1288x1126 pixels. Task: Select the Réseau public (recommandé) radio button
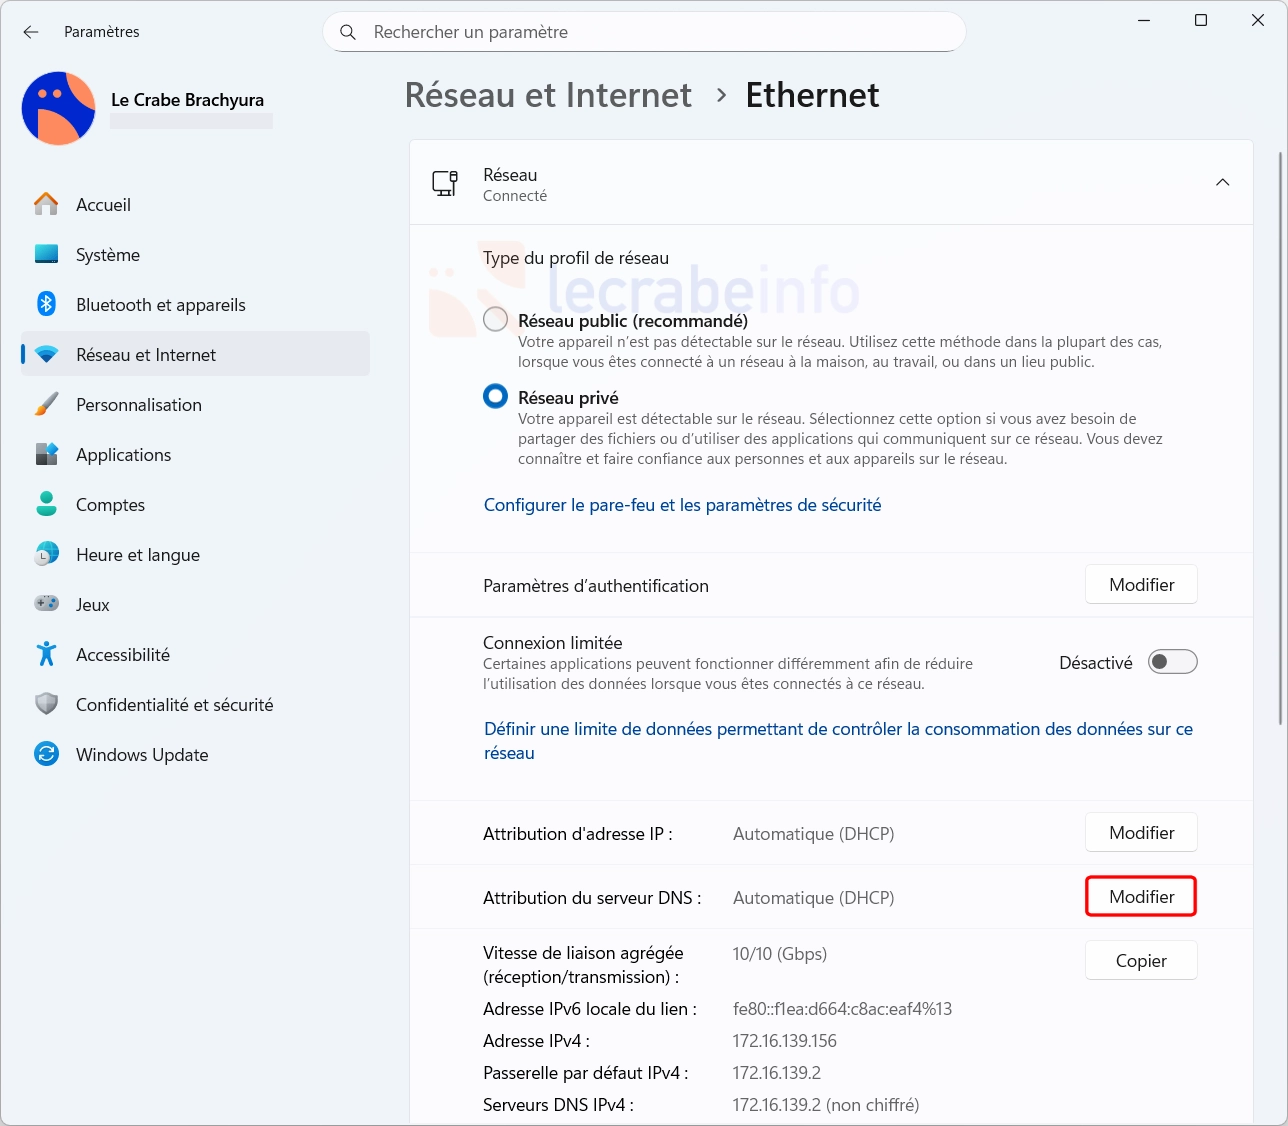[495, 320]
